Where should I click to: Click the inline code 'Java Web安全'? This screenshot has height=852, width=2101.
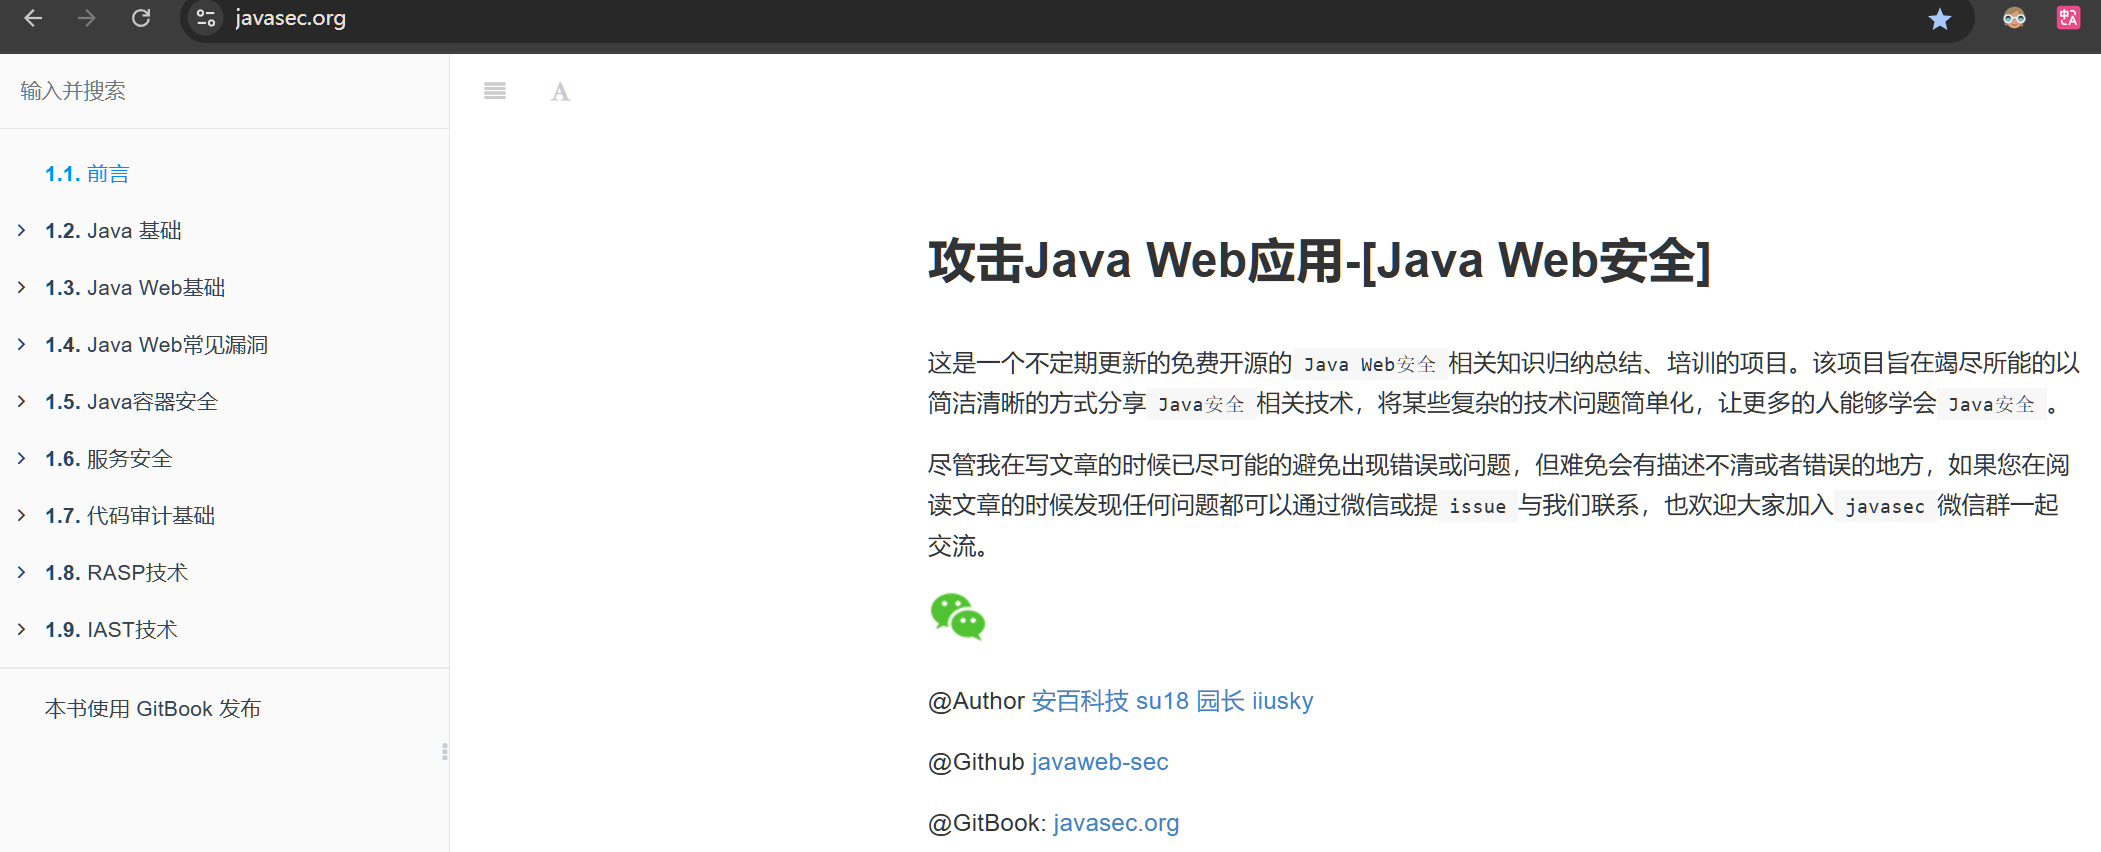click(1370, 365)
